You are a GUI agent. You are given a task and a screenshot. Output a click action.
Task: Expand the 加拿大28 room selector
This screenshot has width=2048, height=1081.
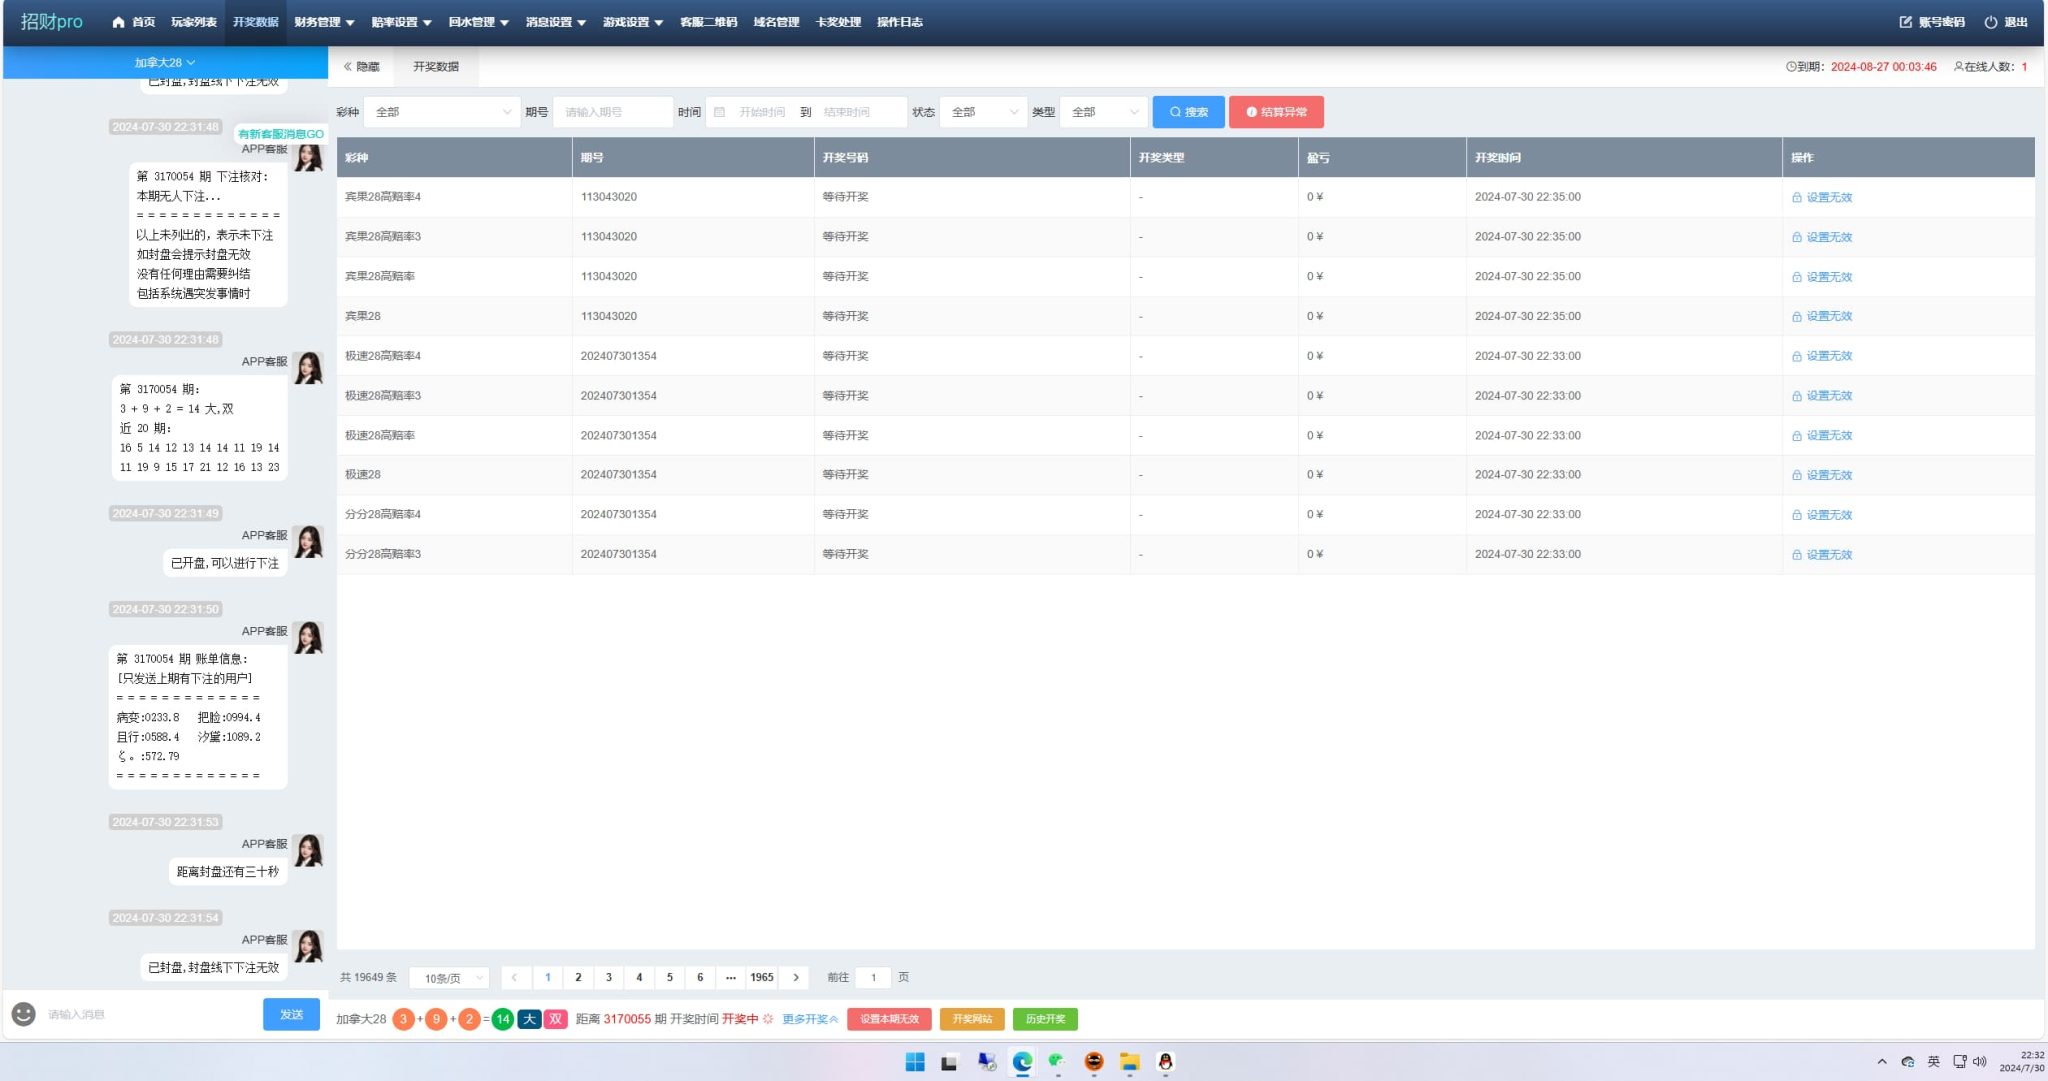[x=165, y=63]
